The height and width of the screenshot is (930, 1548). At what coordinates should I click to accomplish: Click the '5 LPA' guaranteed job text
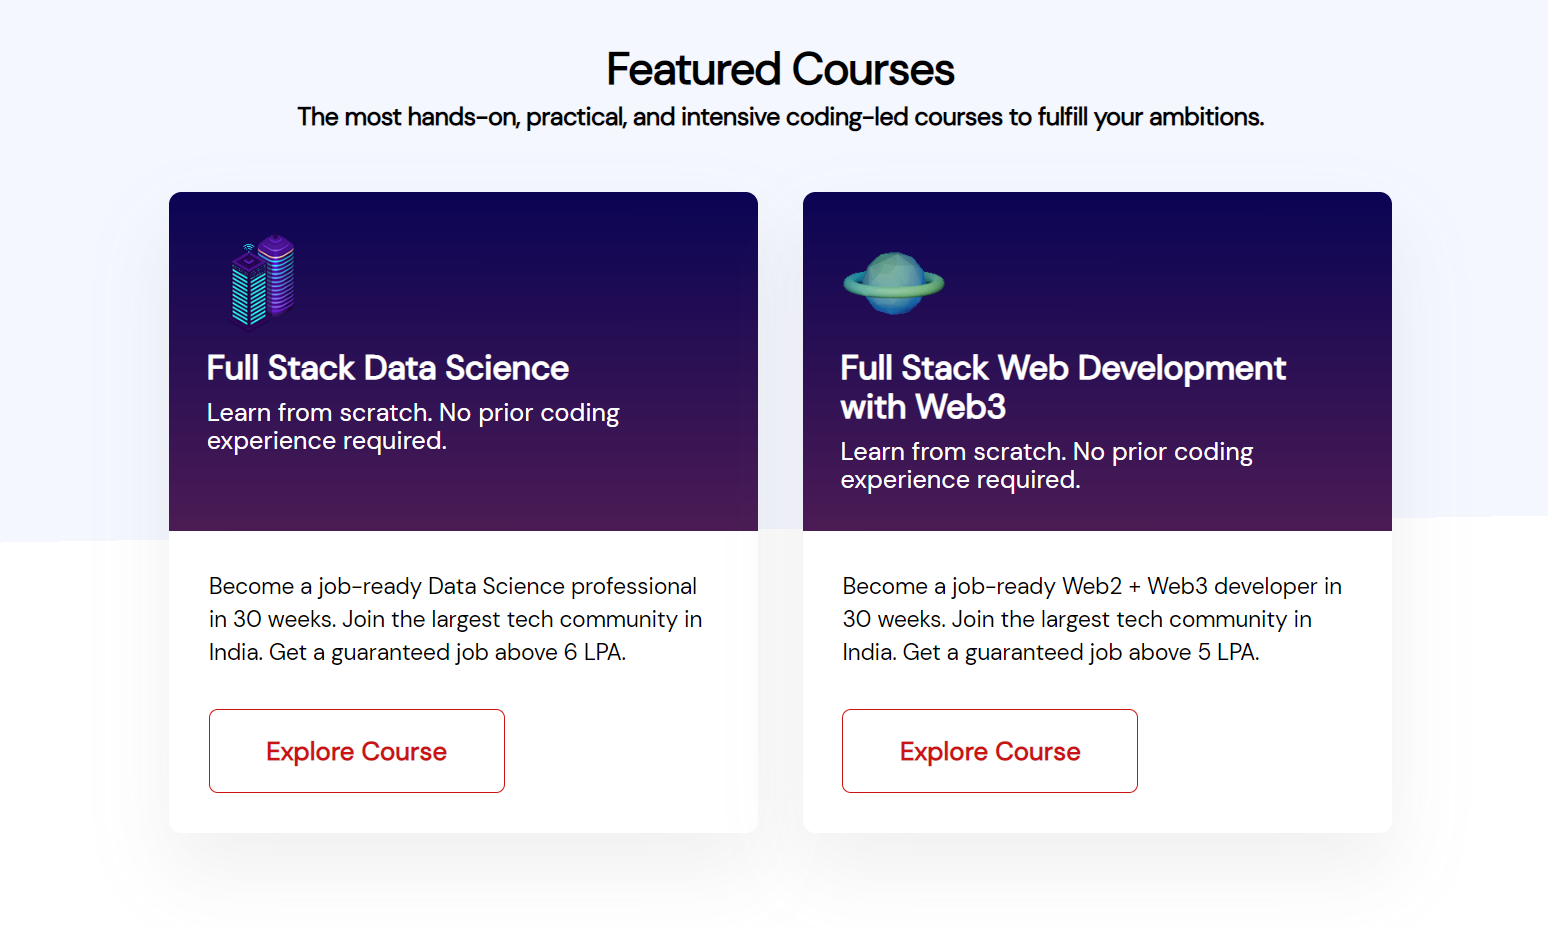1228,653
